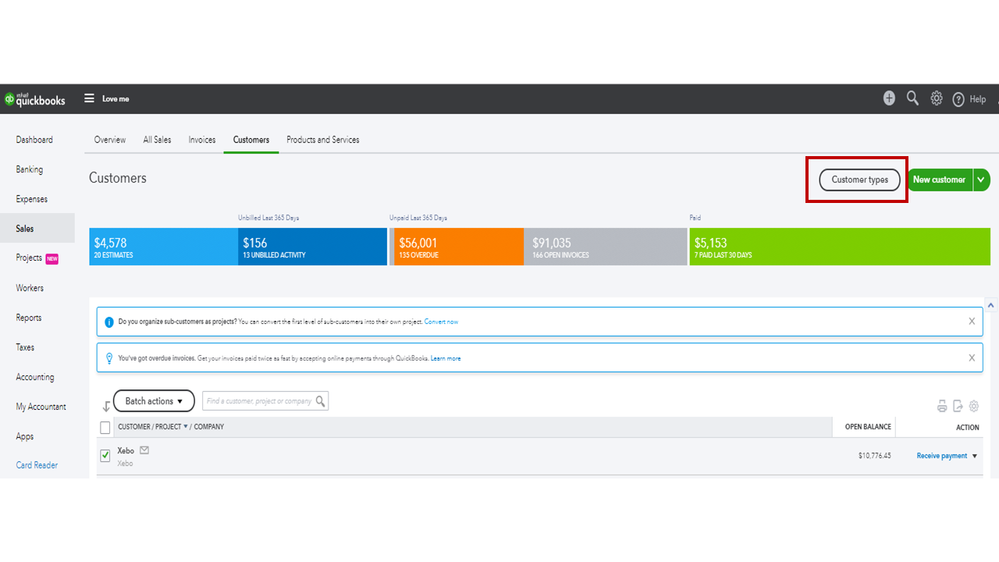Open Apps in sidebar
999x562 pixels.
[x=25, y=436]
